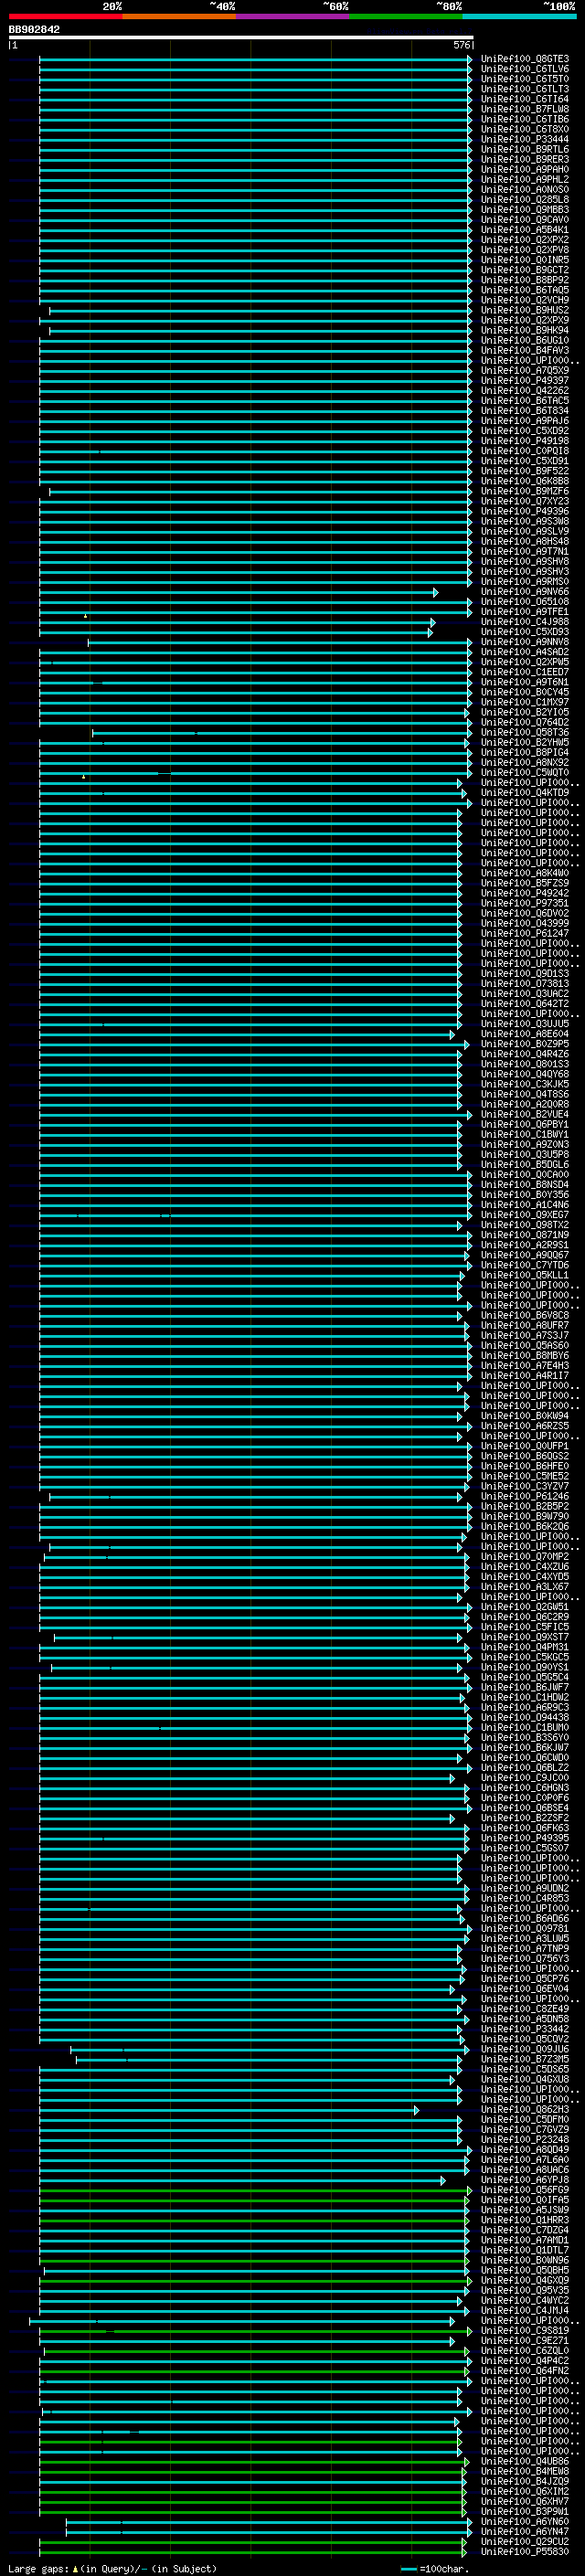Click hit label UniRef100_Q6K888

524,481
